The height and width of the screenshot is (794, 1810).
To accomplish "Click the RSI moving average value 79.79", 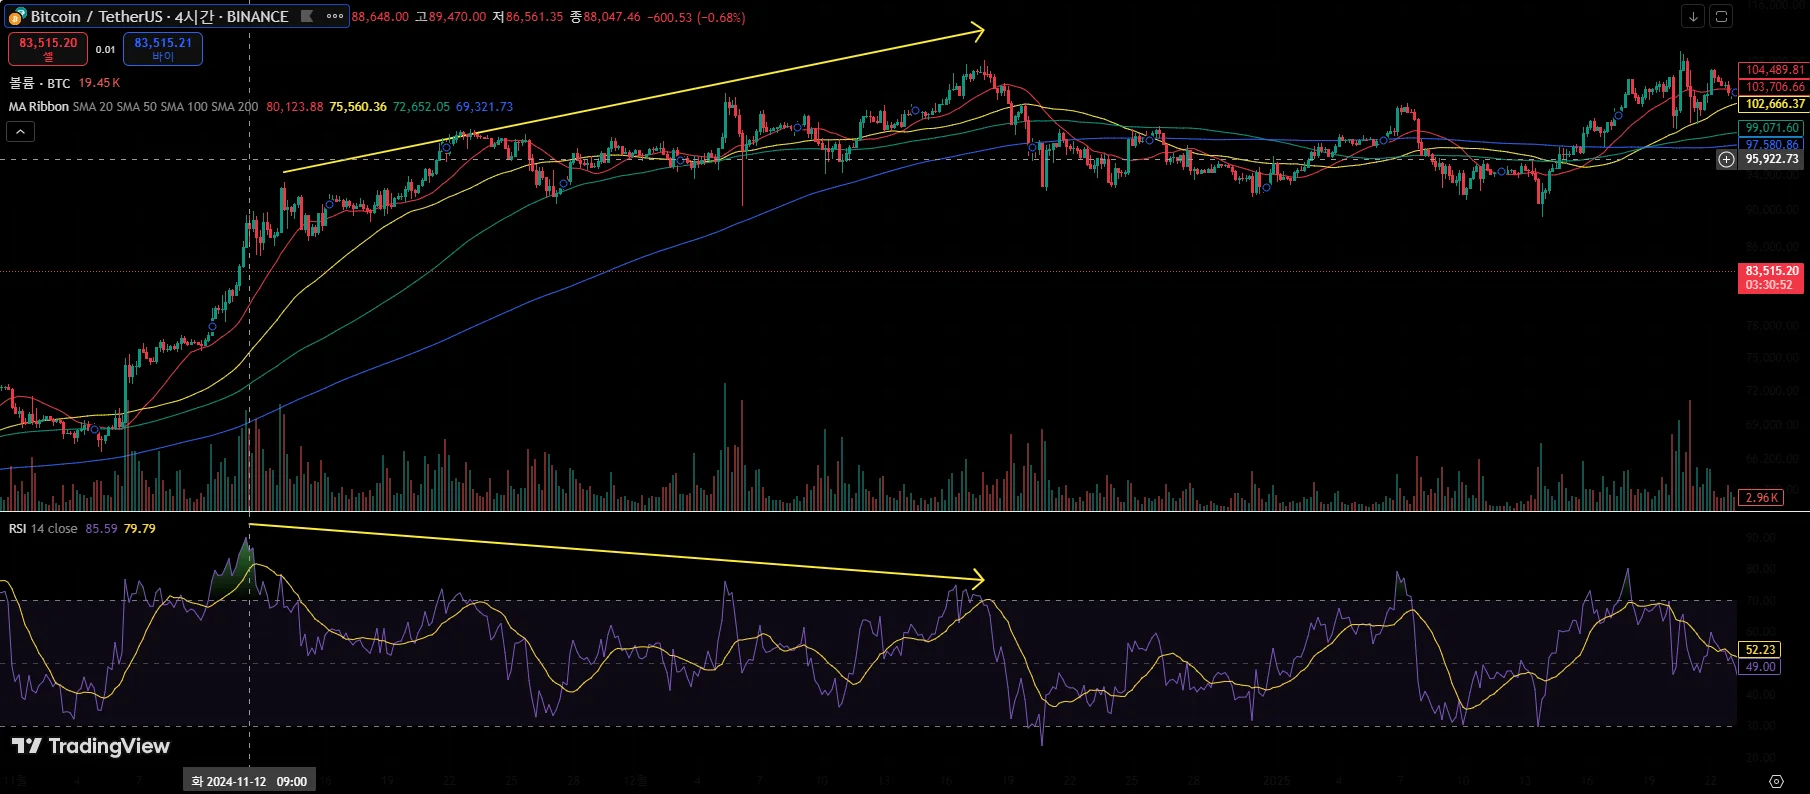I will point(140,529).
